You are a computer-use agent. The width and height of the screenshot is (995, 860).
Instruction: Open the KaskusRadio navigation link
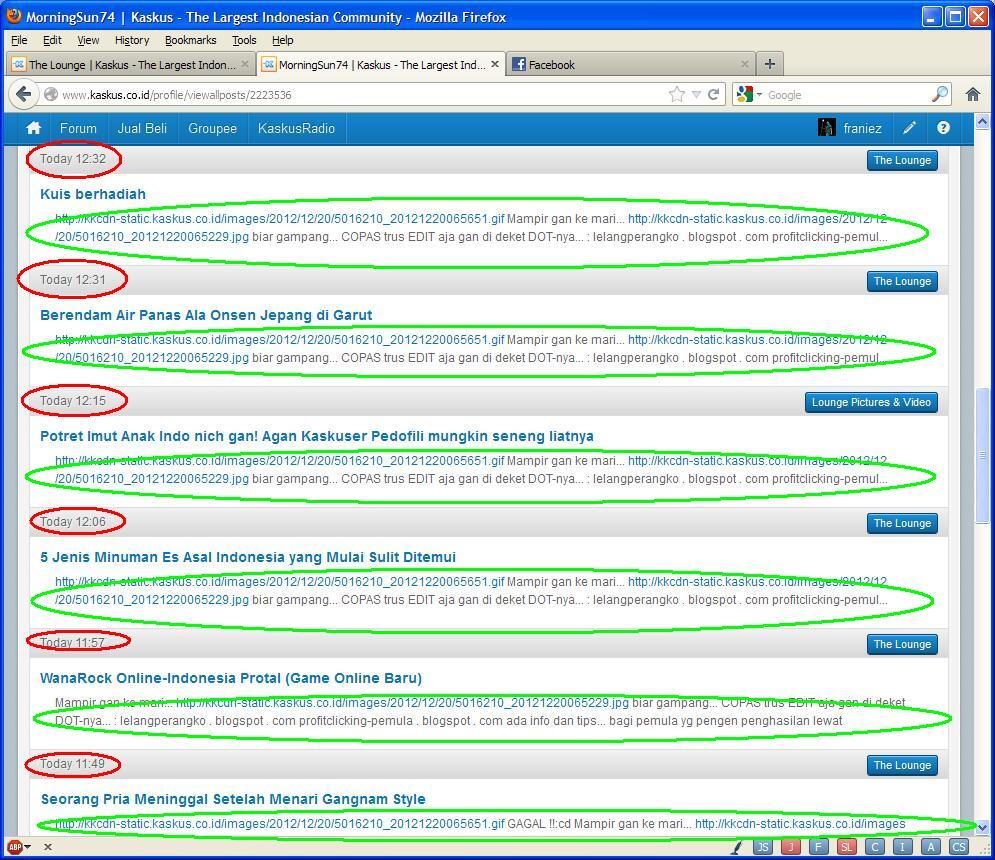click(296, 128)
